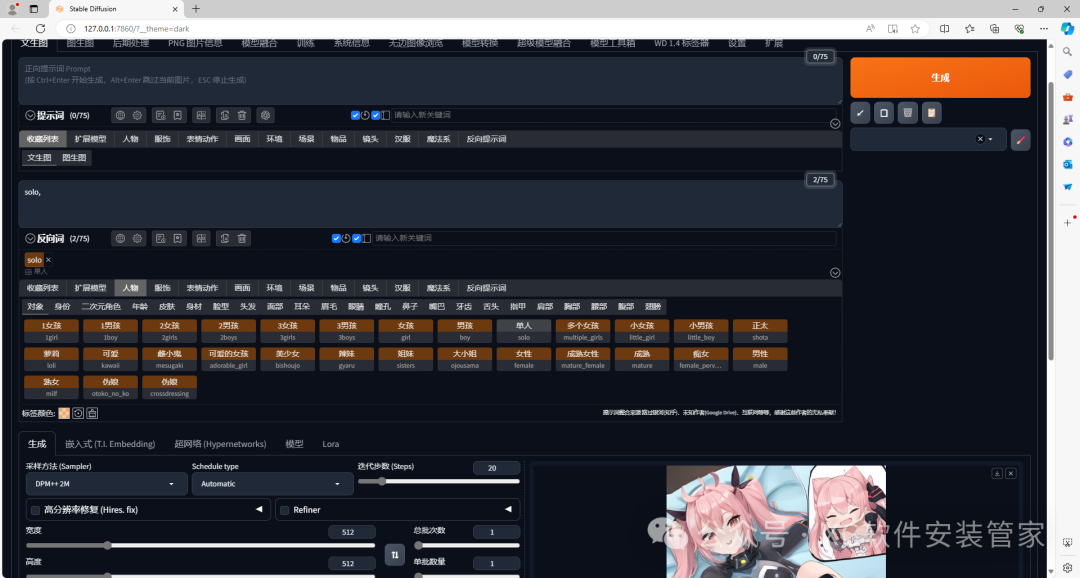Toggle the second blue checkbox in 提示词 row

376,115
